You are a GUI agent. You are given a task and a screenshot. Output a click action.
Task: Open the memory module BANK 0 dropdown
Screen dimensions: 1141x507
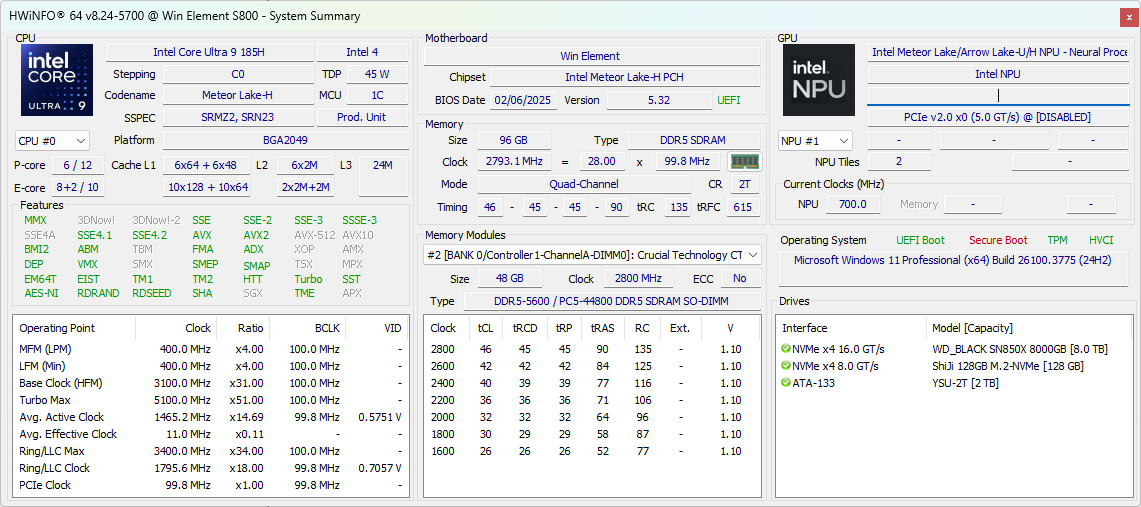coord(592,255)
